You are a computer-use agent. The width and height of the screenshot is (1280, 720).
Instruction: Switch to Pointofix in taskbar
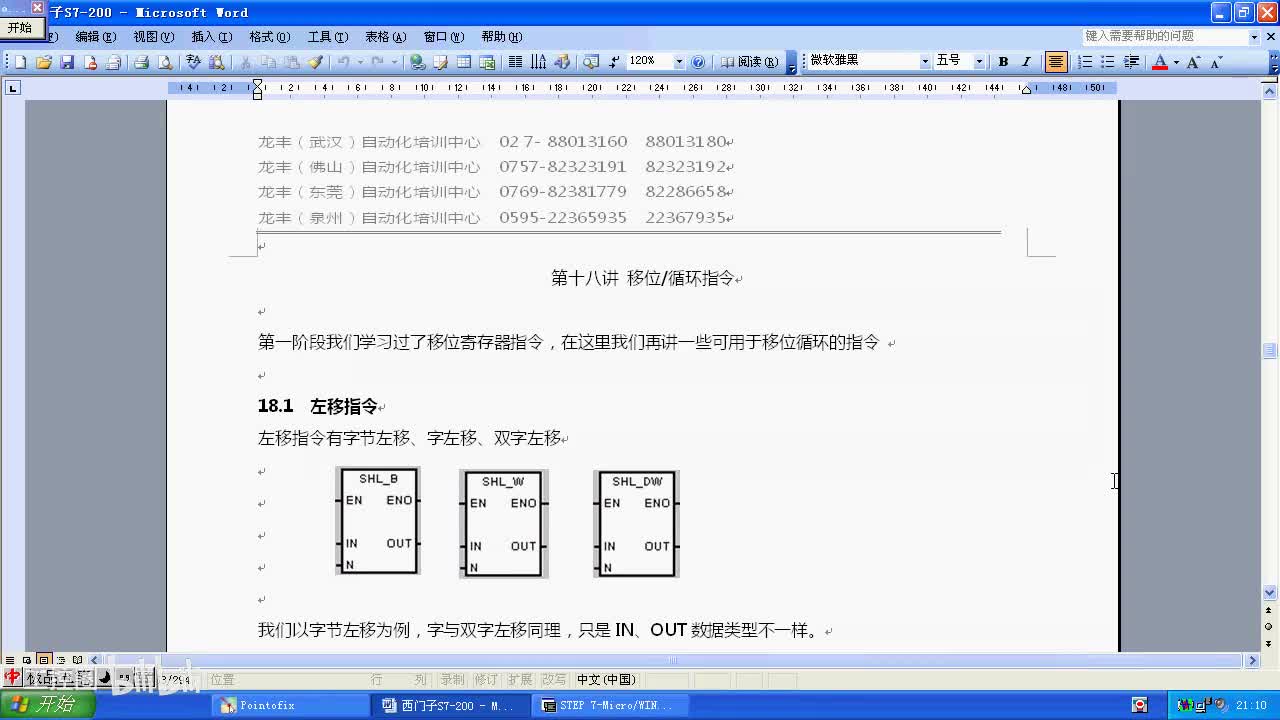[x=289, y=705]
